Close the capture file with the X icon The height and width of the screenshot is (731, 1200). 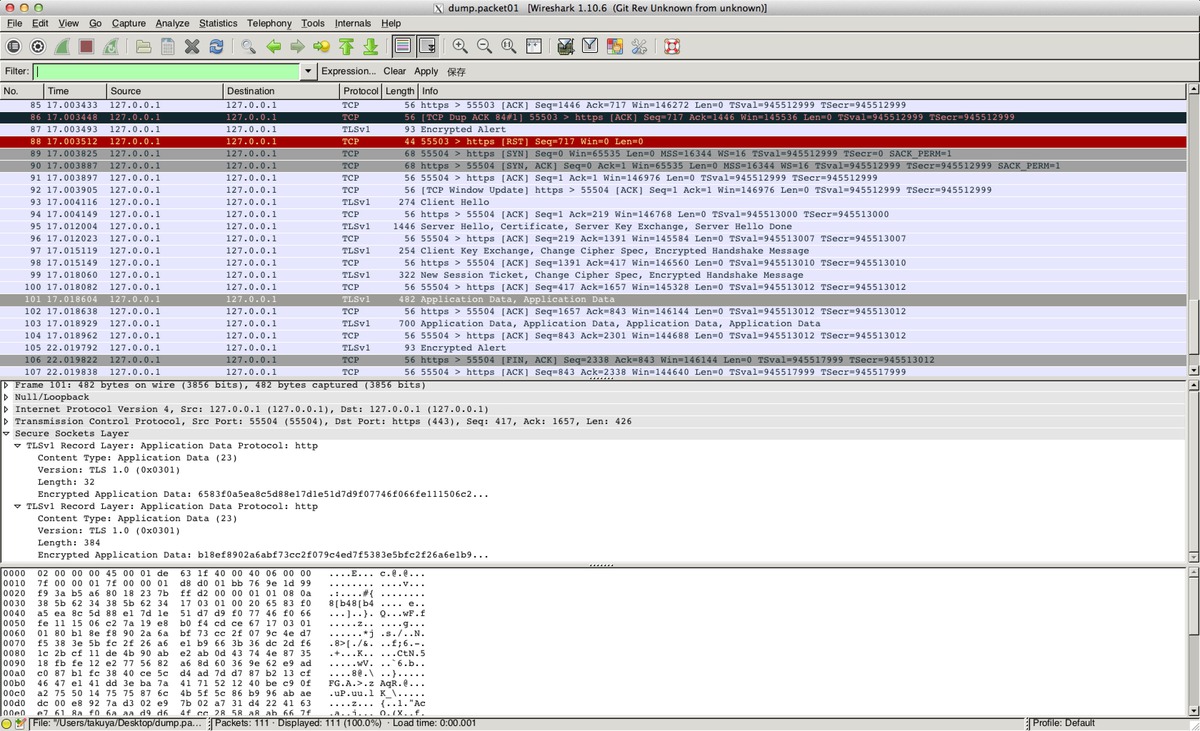click(x=192, y=46)
